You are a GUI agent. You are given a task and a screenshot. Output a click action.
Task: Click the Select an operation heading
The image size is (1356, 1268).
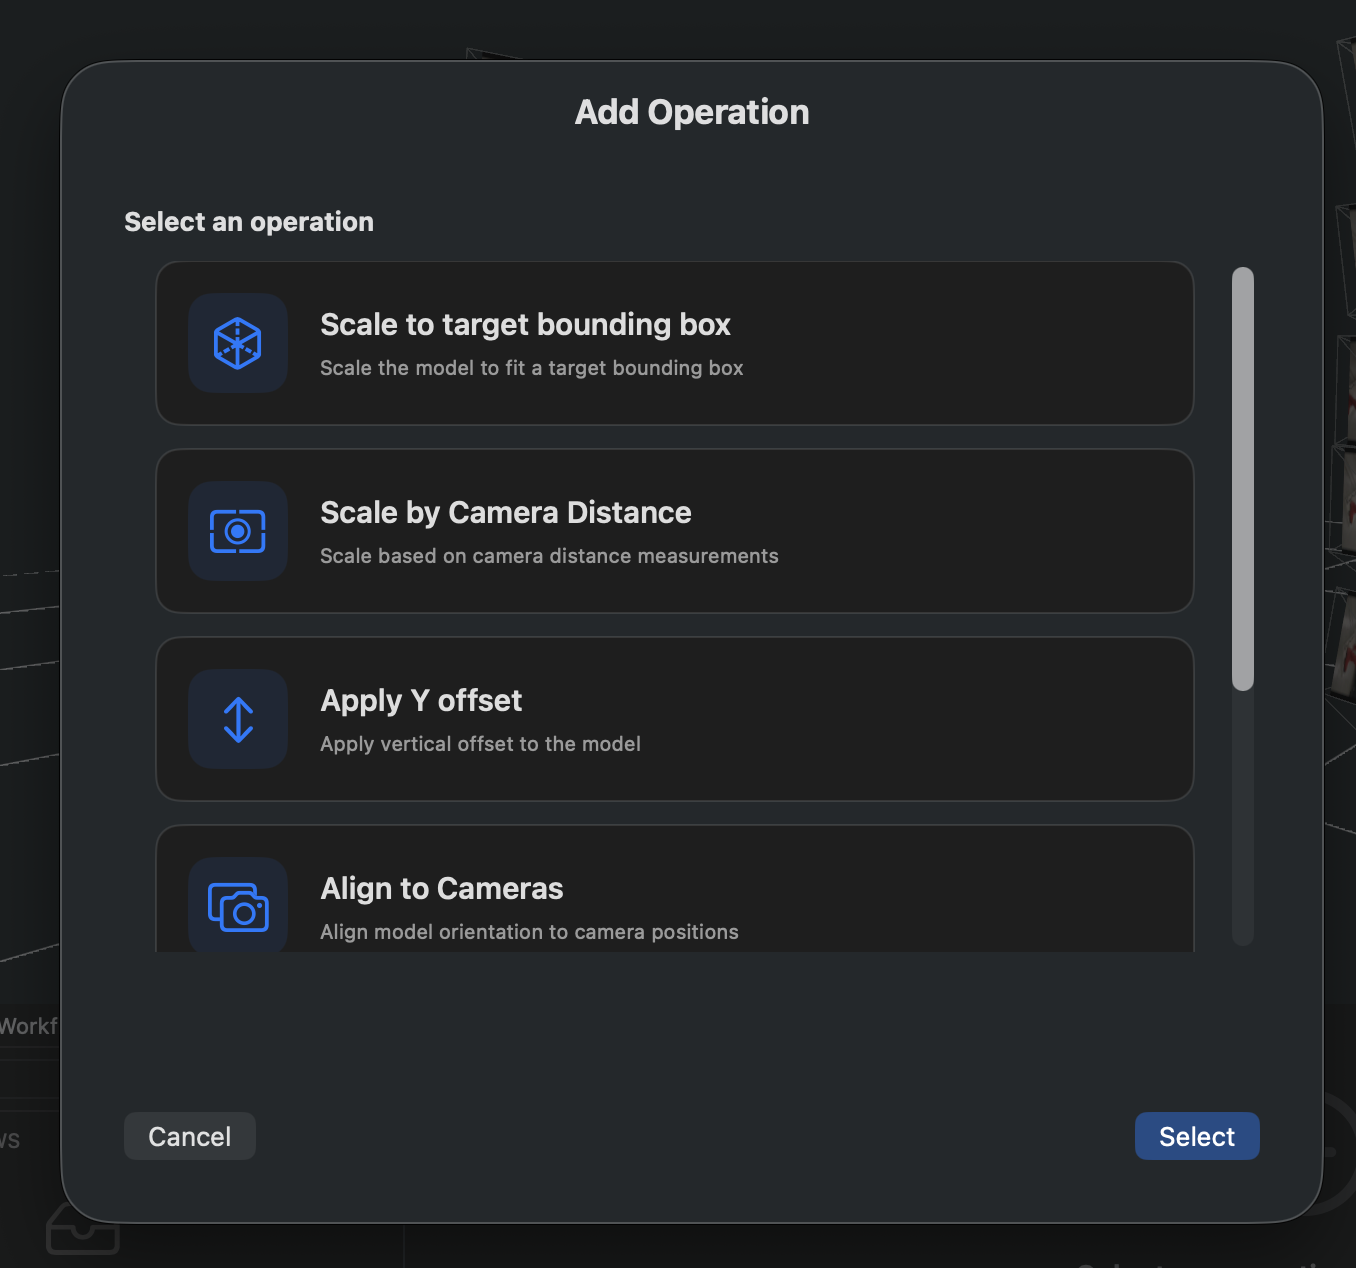pos(248,221)
